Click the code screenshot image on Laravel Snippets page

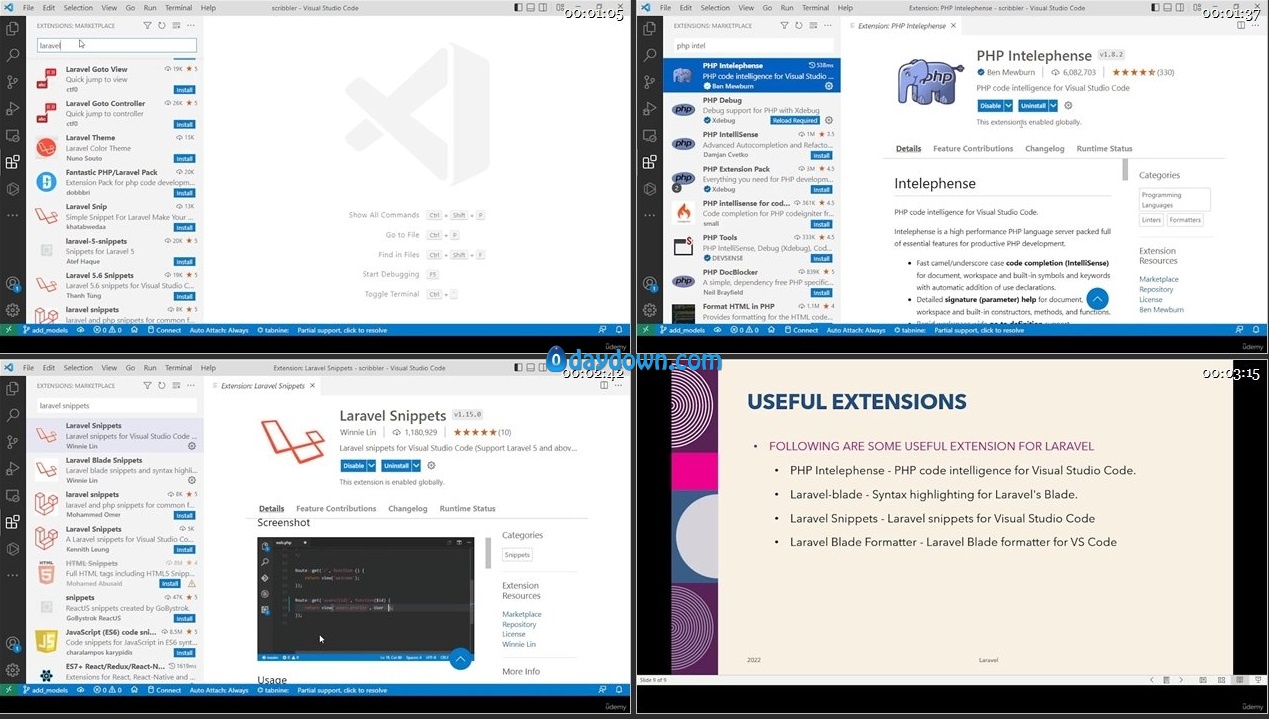(x=365, y=598)
